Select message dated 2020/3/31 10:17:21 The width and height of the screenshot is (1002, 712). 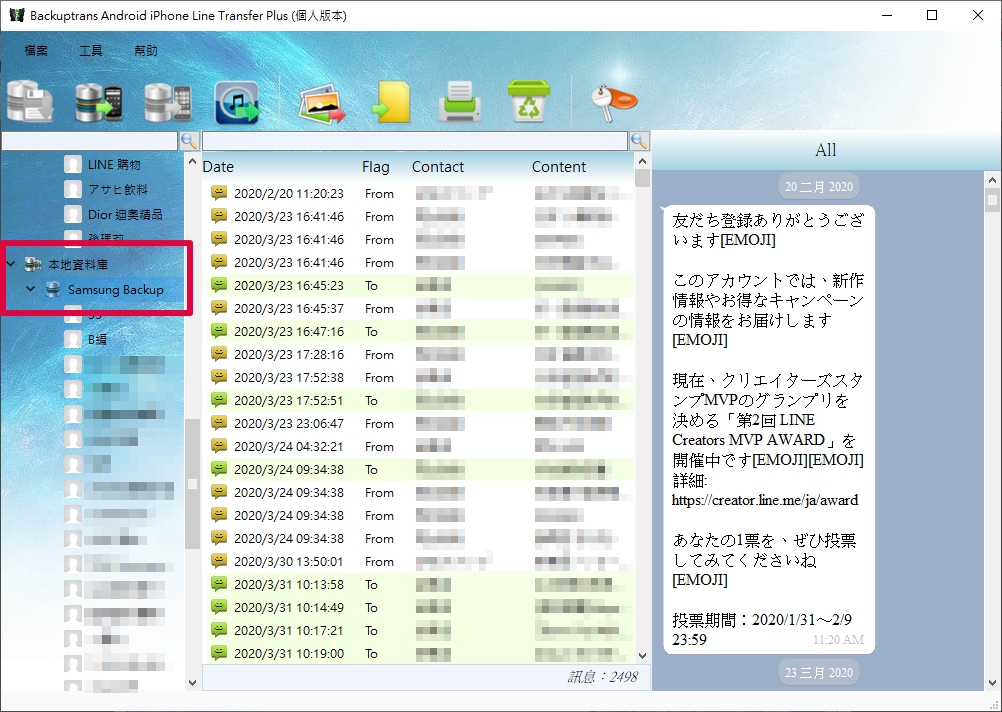[419, 630]
